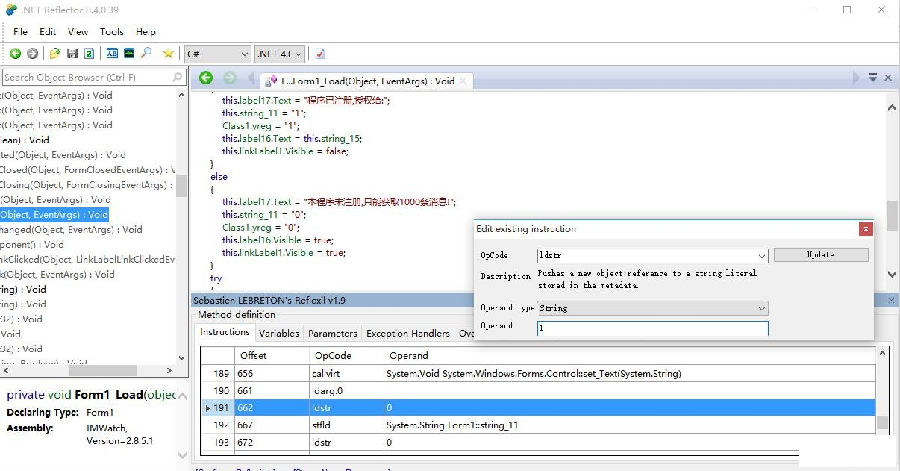The height and width of the screenshot is (471, 900).
Task: Open the View menu
Action: pos(78,32)
